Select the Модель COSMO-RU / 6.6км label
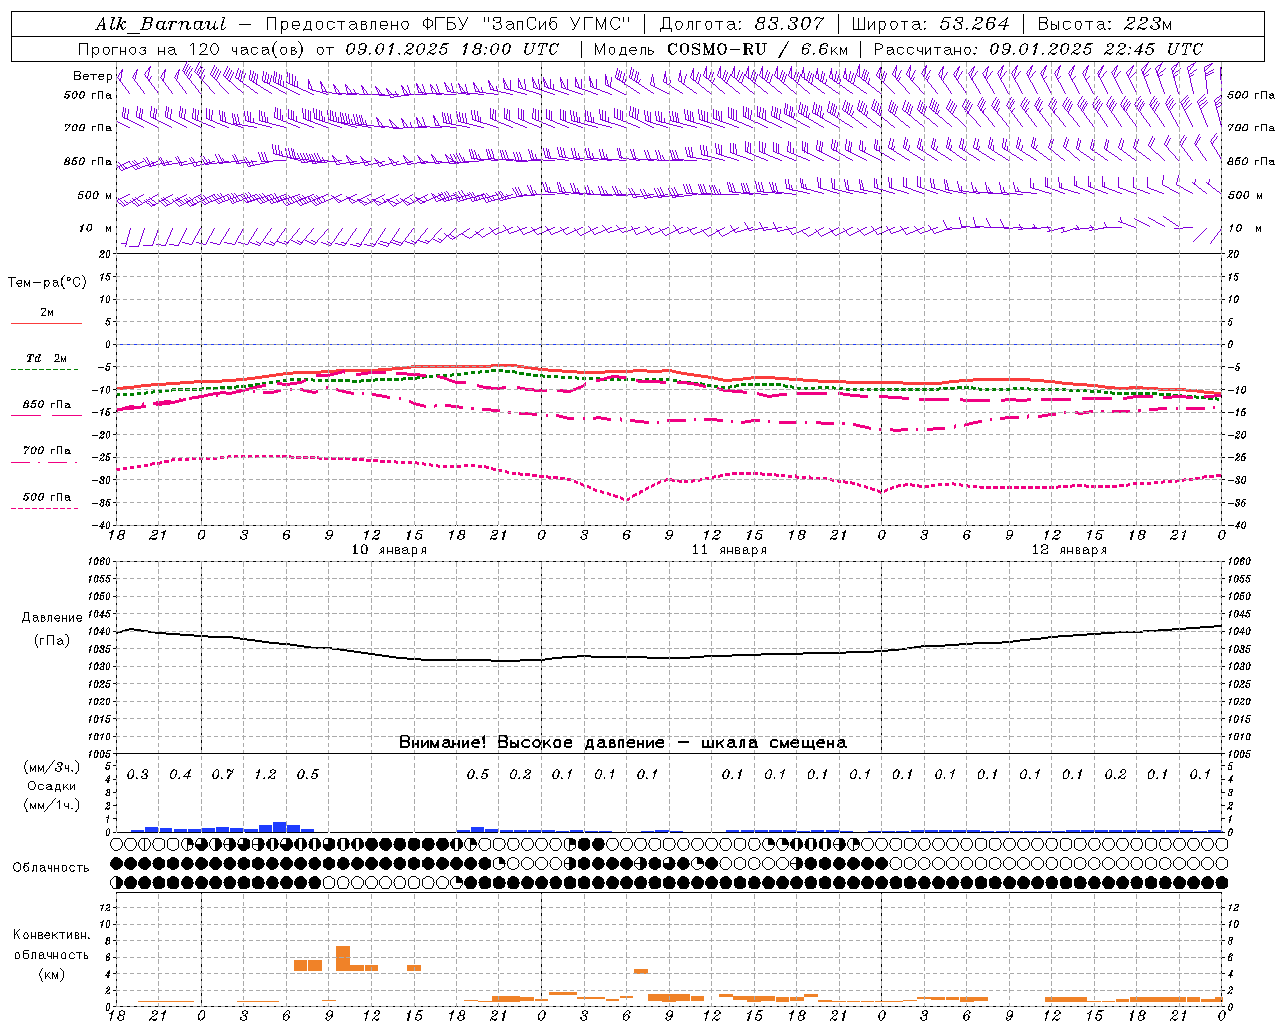Image resolution: width=1280 pixels, height=1024 pixels. [720, 49]
